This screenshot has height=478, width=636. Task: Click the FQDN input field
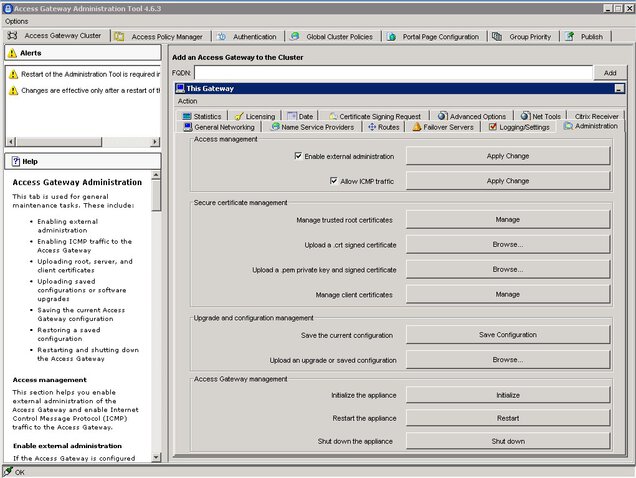click(x=393, y=73)
